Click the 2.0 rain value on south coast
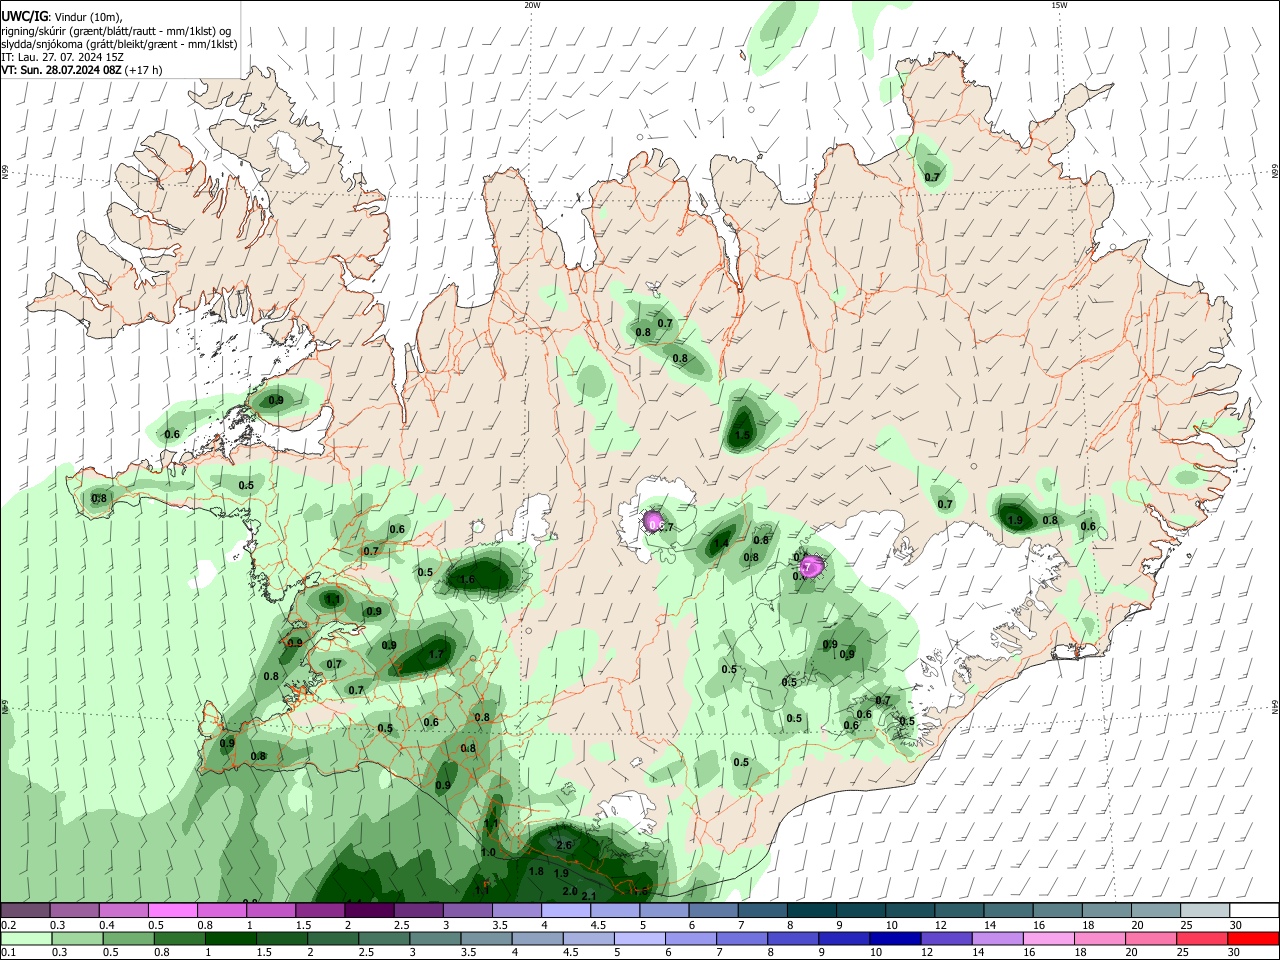The width and height of the screenshot is (1280, 960). [x=570, y=891]
